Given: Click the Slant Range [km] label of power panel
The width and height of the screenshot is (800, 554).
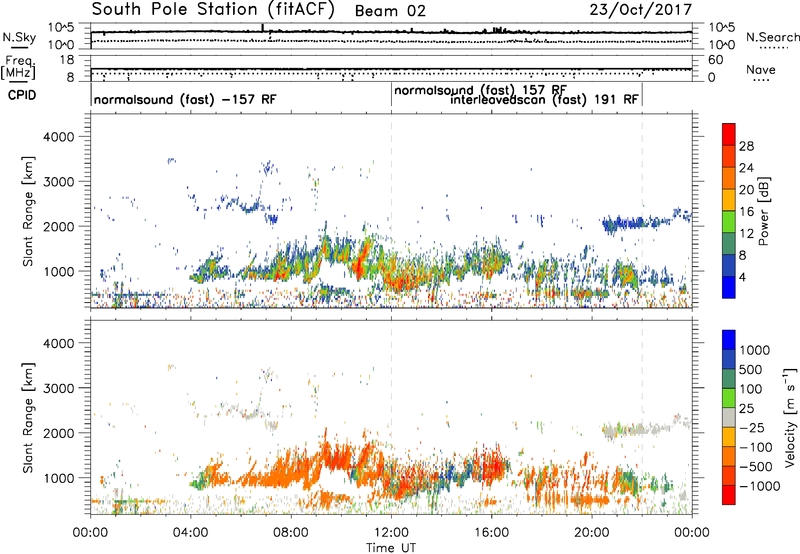Looking at the screenshot, I should (29, 211).
